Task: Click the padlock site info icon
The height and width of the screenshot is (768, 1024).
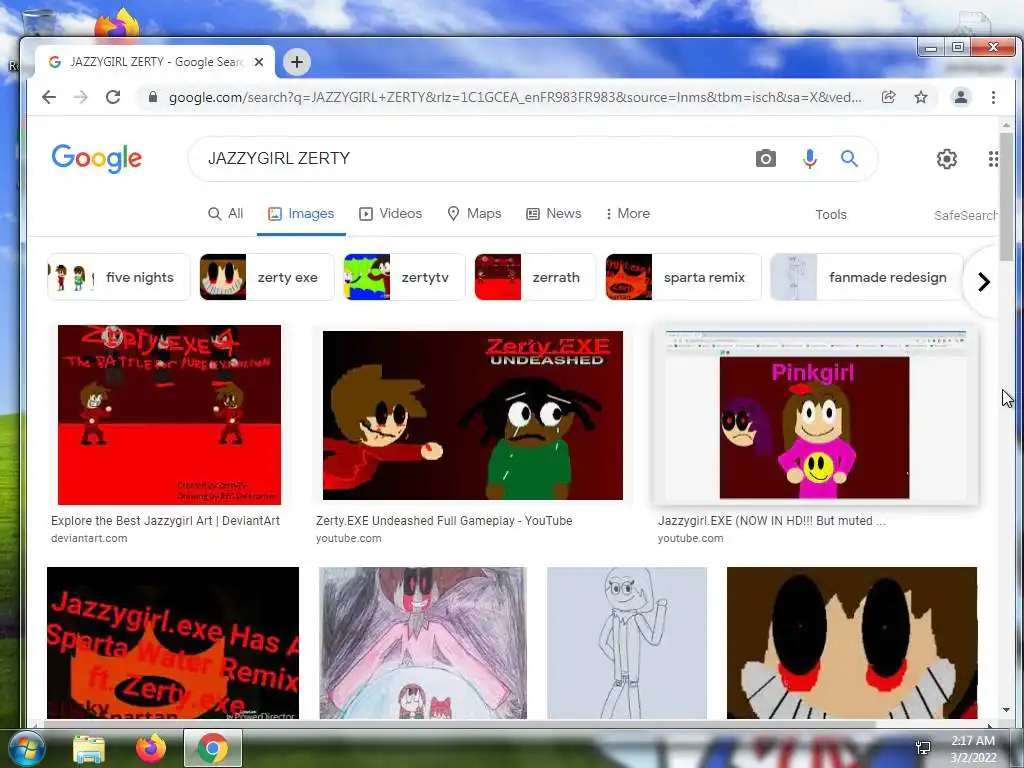Action: pyautogui.click(x=153, y=97)
